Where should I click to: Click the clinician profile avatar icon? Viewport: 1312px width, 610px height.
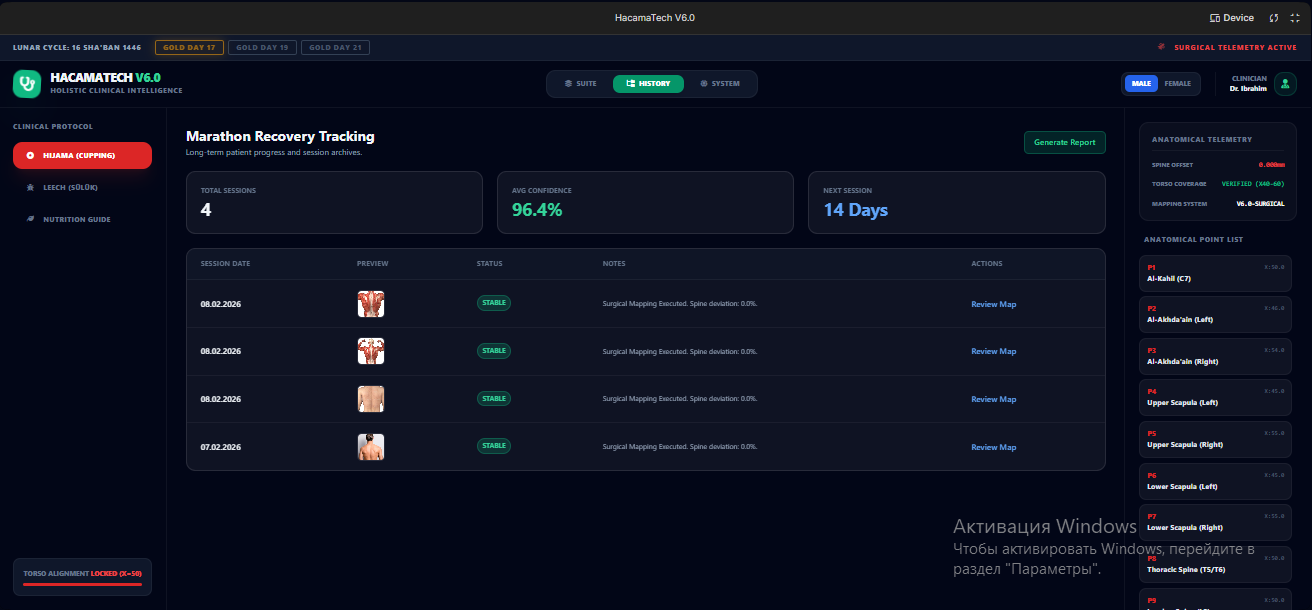point(1287,84)
